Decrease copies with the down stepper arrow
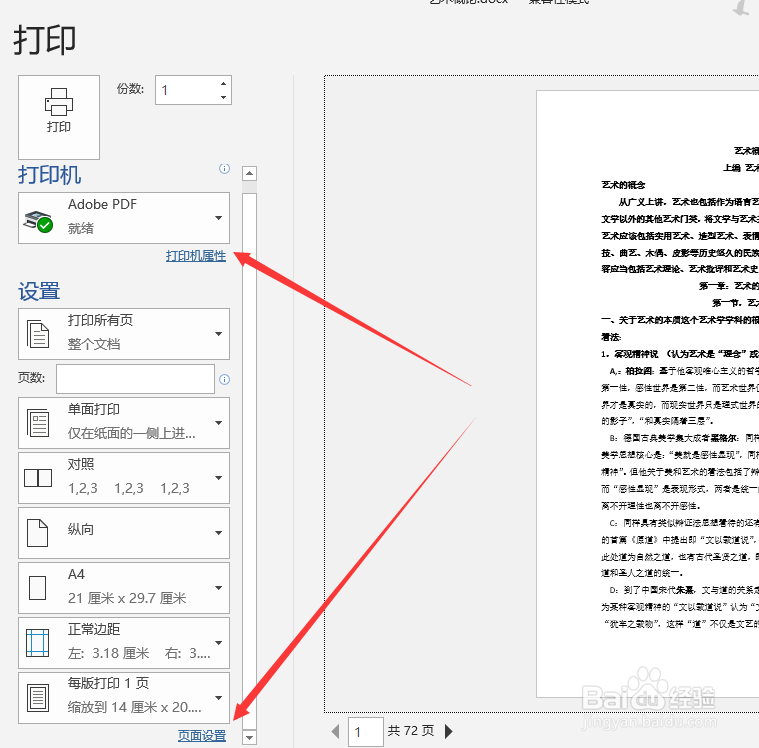The image size is (759, 748). (223, 97)
